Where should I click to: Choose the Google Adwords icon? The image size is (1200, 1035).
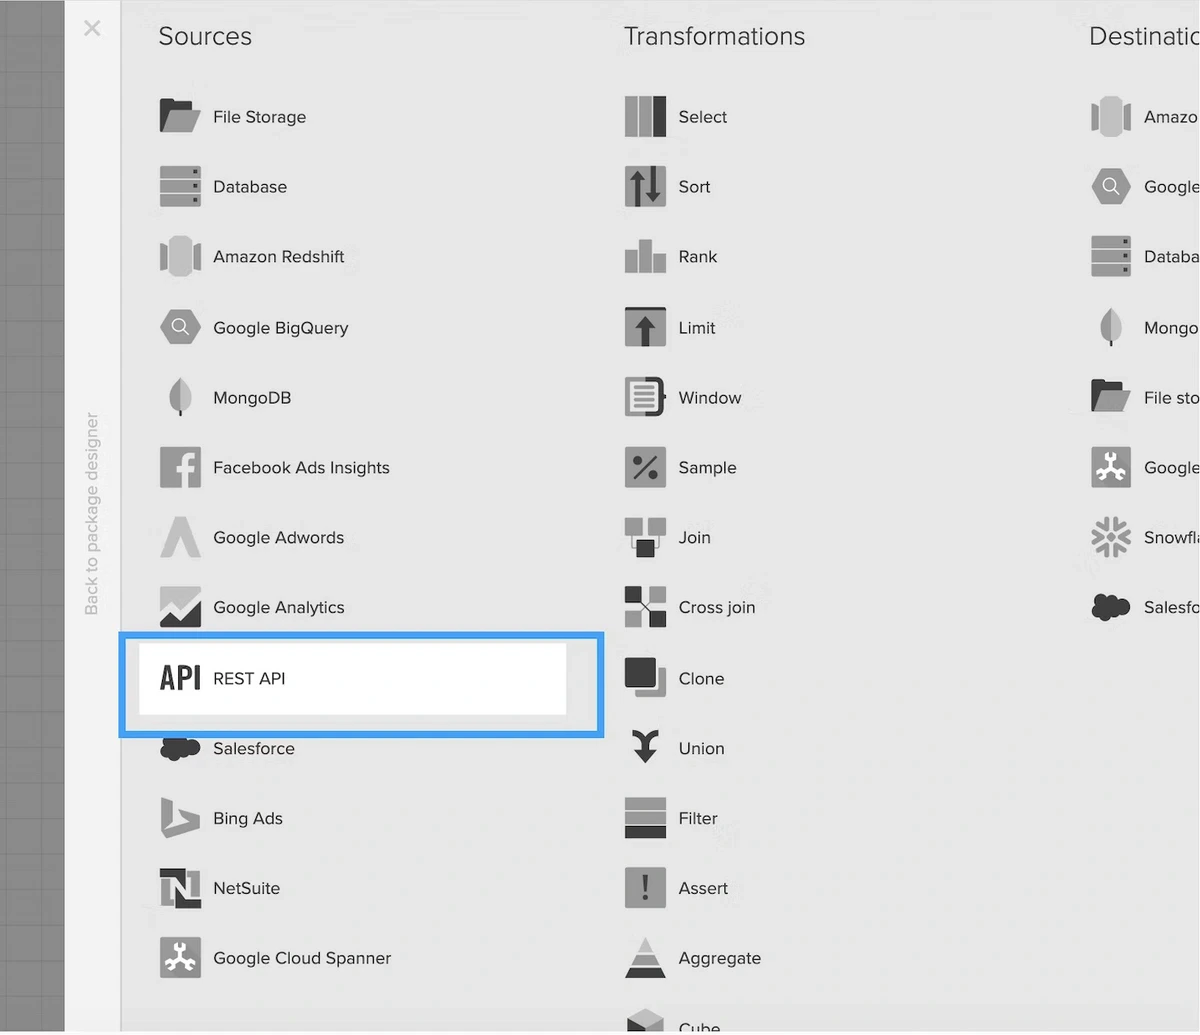click(180, 537)
